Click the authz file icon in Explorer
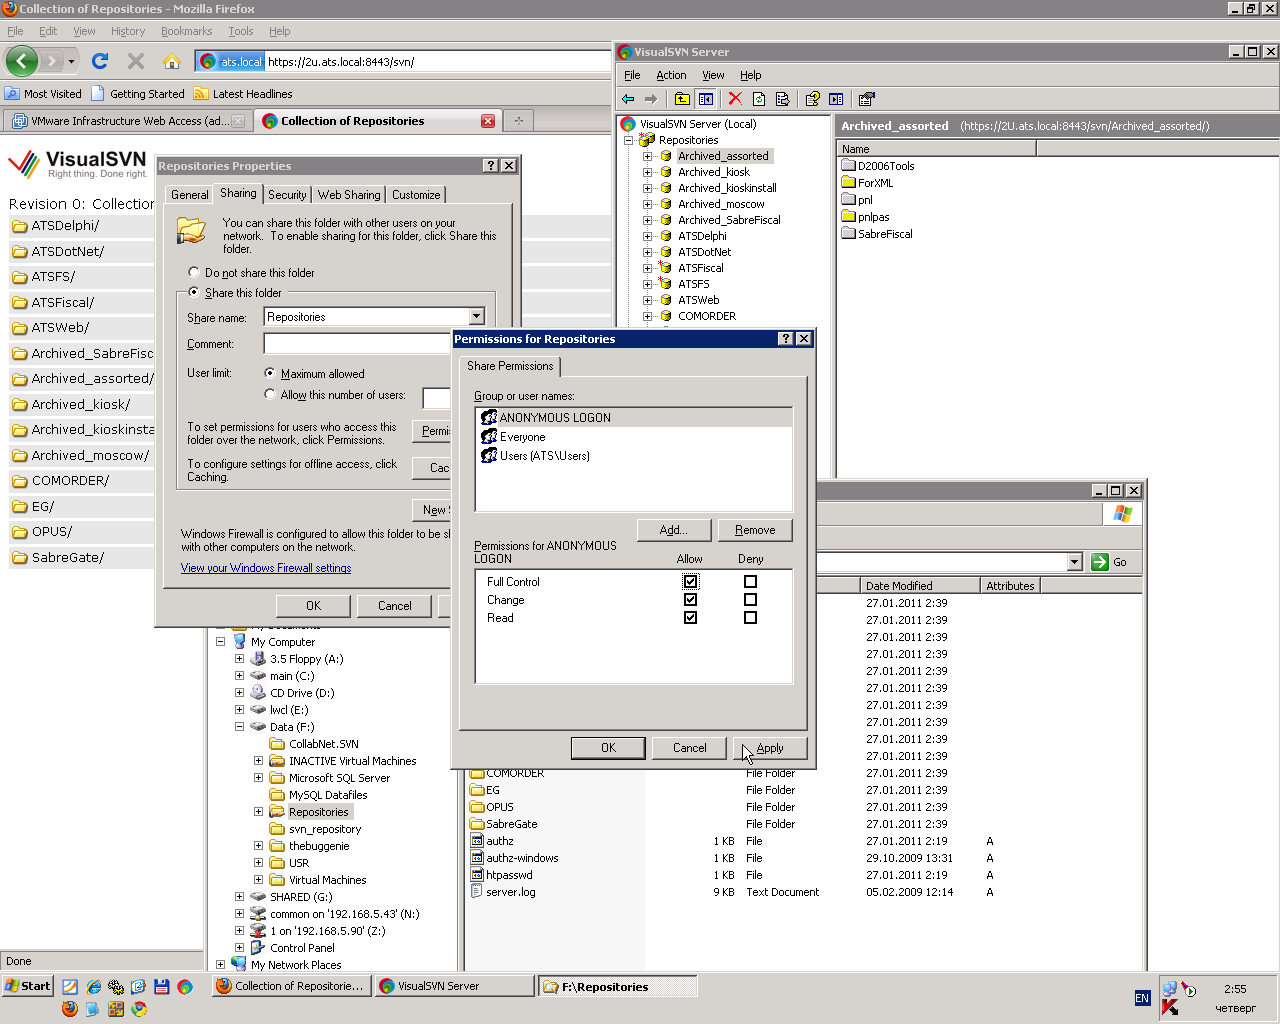 [x=477, y=841]
